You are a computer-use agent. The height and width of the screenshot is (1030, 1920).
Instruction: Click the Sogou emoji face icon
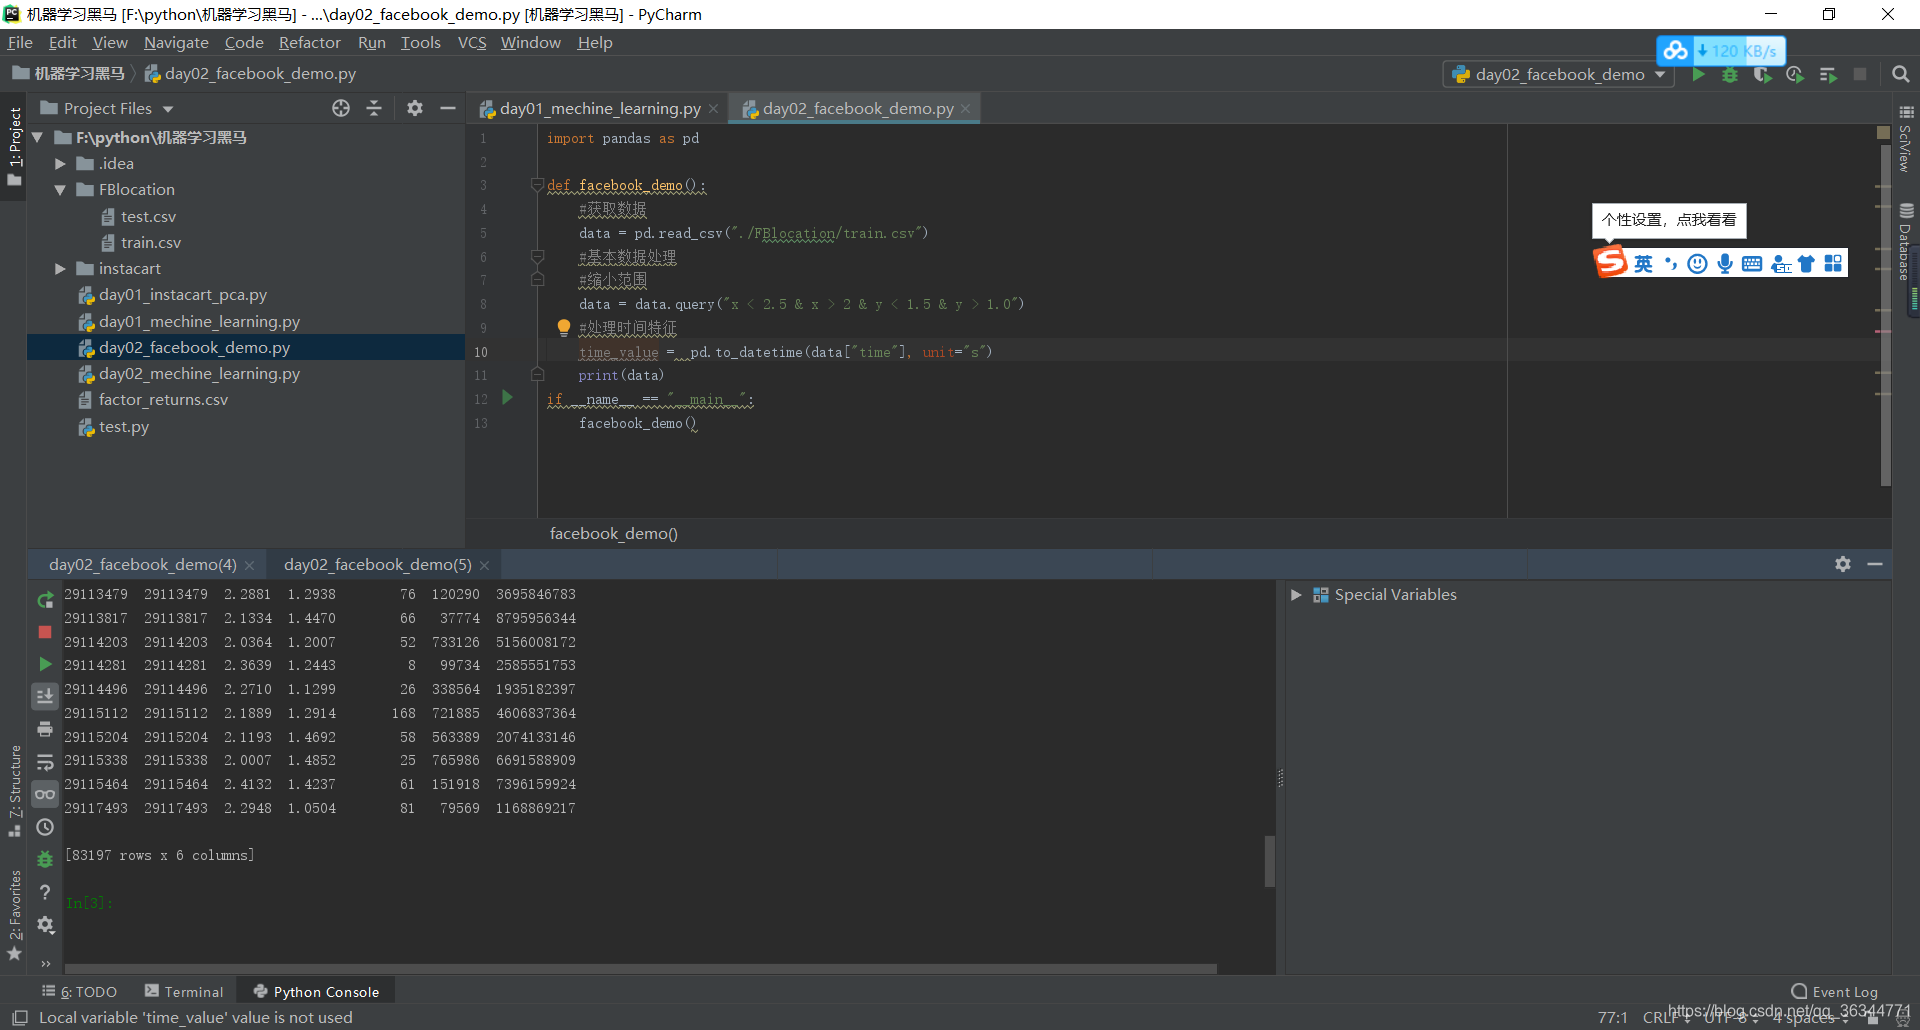1697,263
